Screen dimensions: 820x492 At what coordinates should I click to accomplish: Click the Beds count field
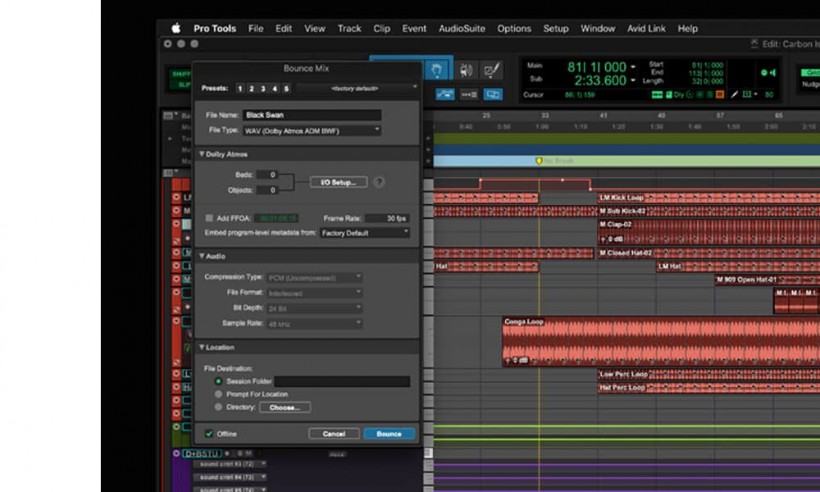[x=267, y=175]
